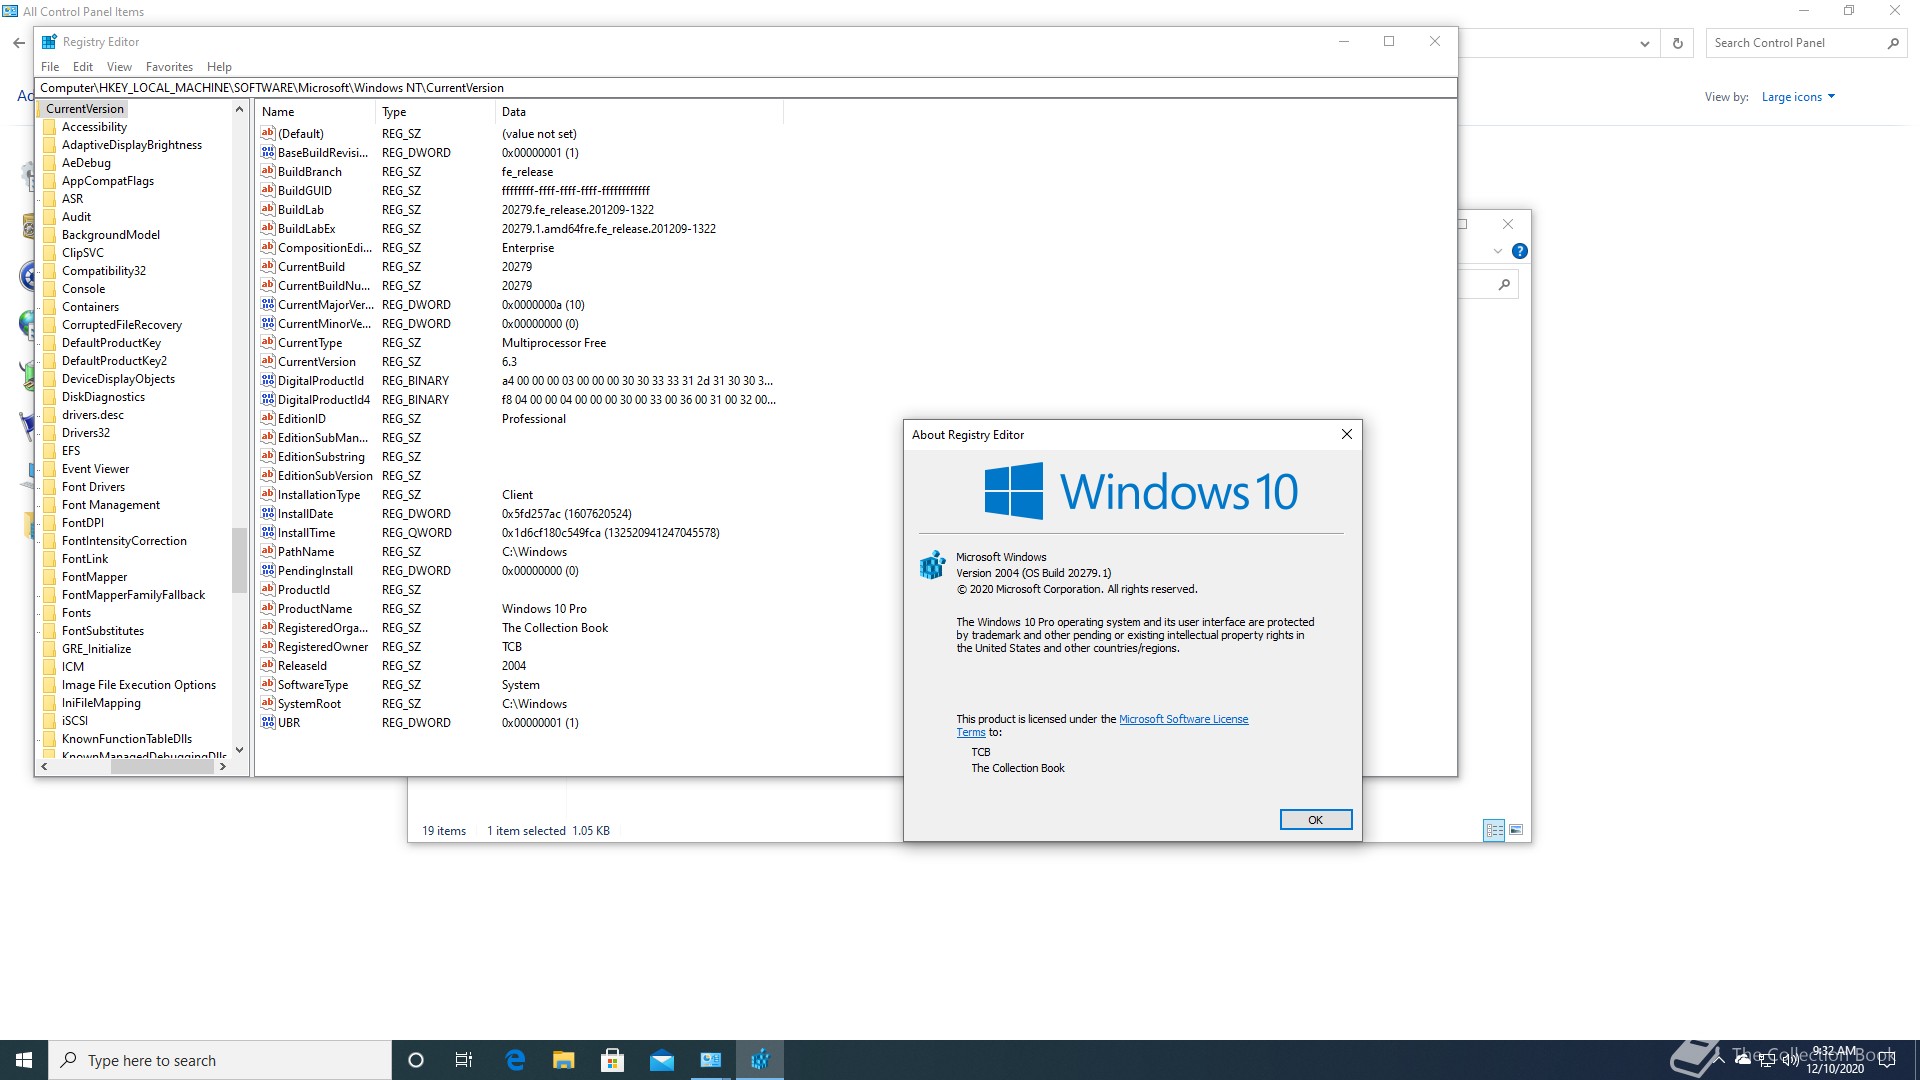Image resolution: width=1920 pixels, height=1080 pixels.
Task: Open the Microsoft Software License Terms link
Action: 1183,719
